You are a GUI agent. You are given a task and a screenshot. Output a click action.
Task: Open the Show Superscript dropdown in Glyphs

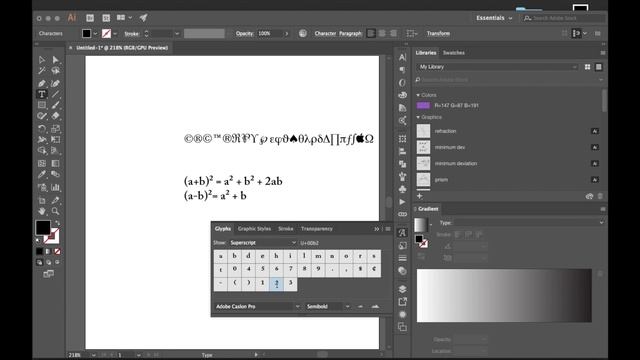point(262,243)
